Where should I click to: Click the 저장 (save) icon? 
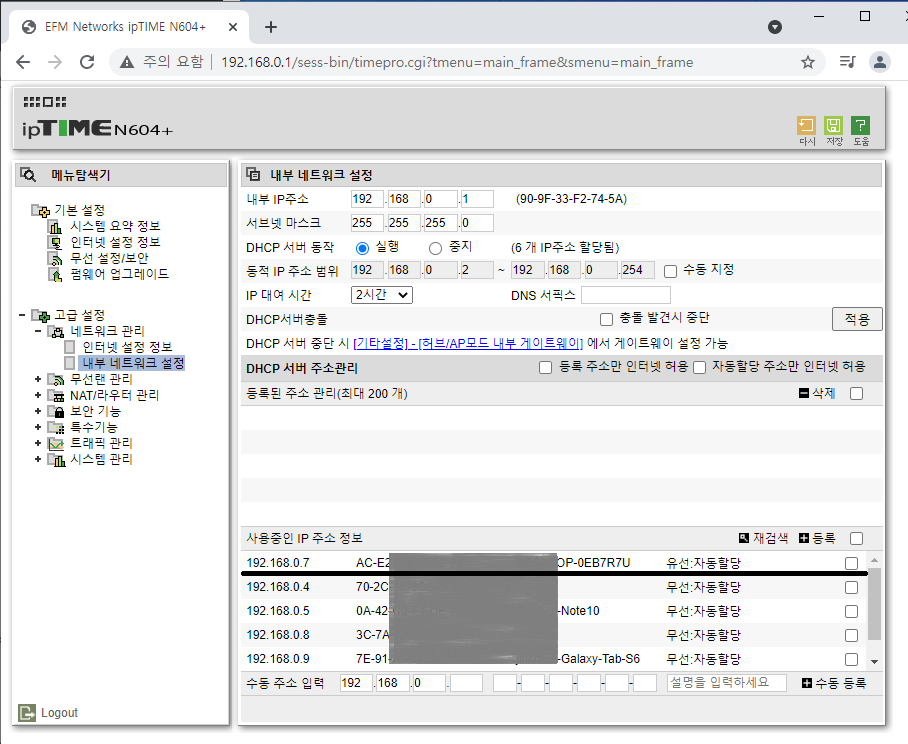tap(833, 126)
